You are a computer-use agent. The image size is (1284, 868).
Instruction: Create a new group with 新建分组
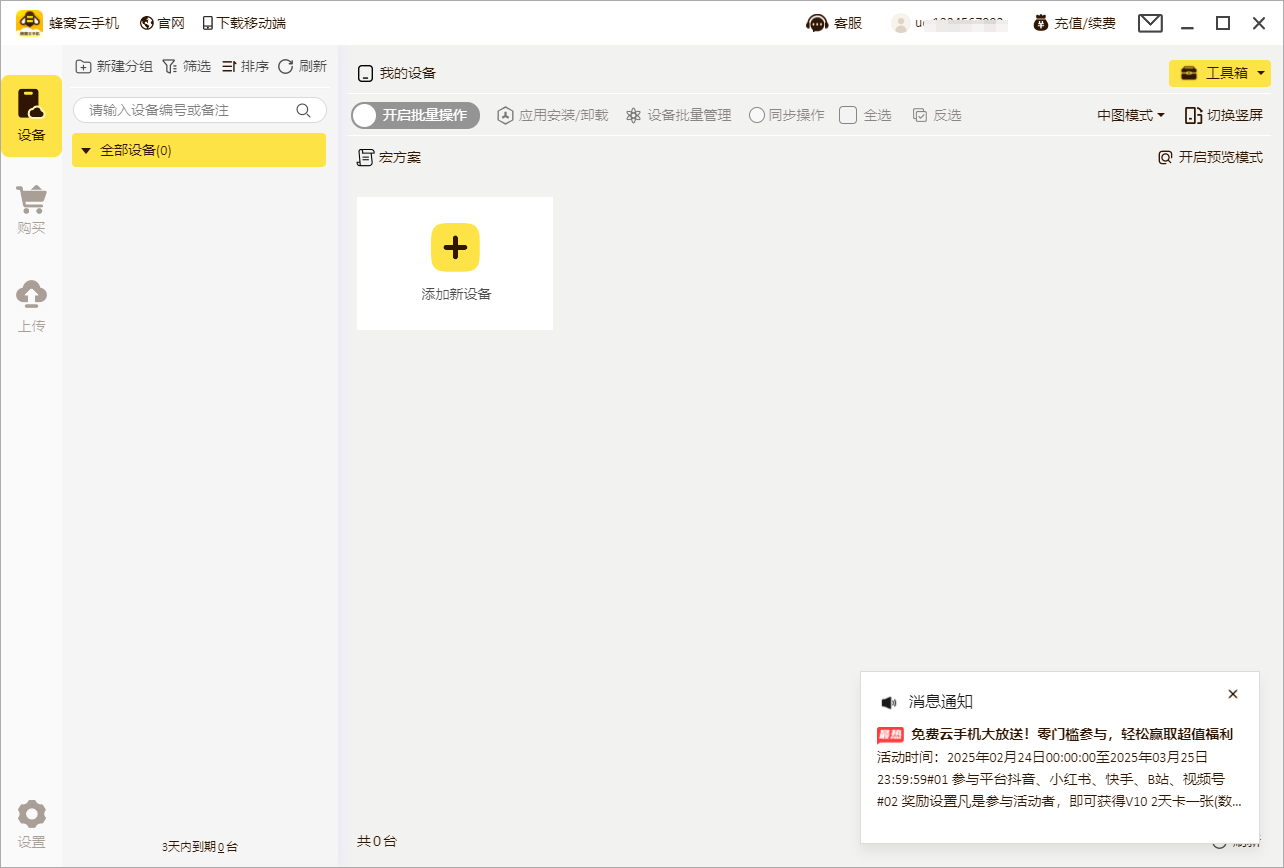(x=114, y=66)
